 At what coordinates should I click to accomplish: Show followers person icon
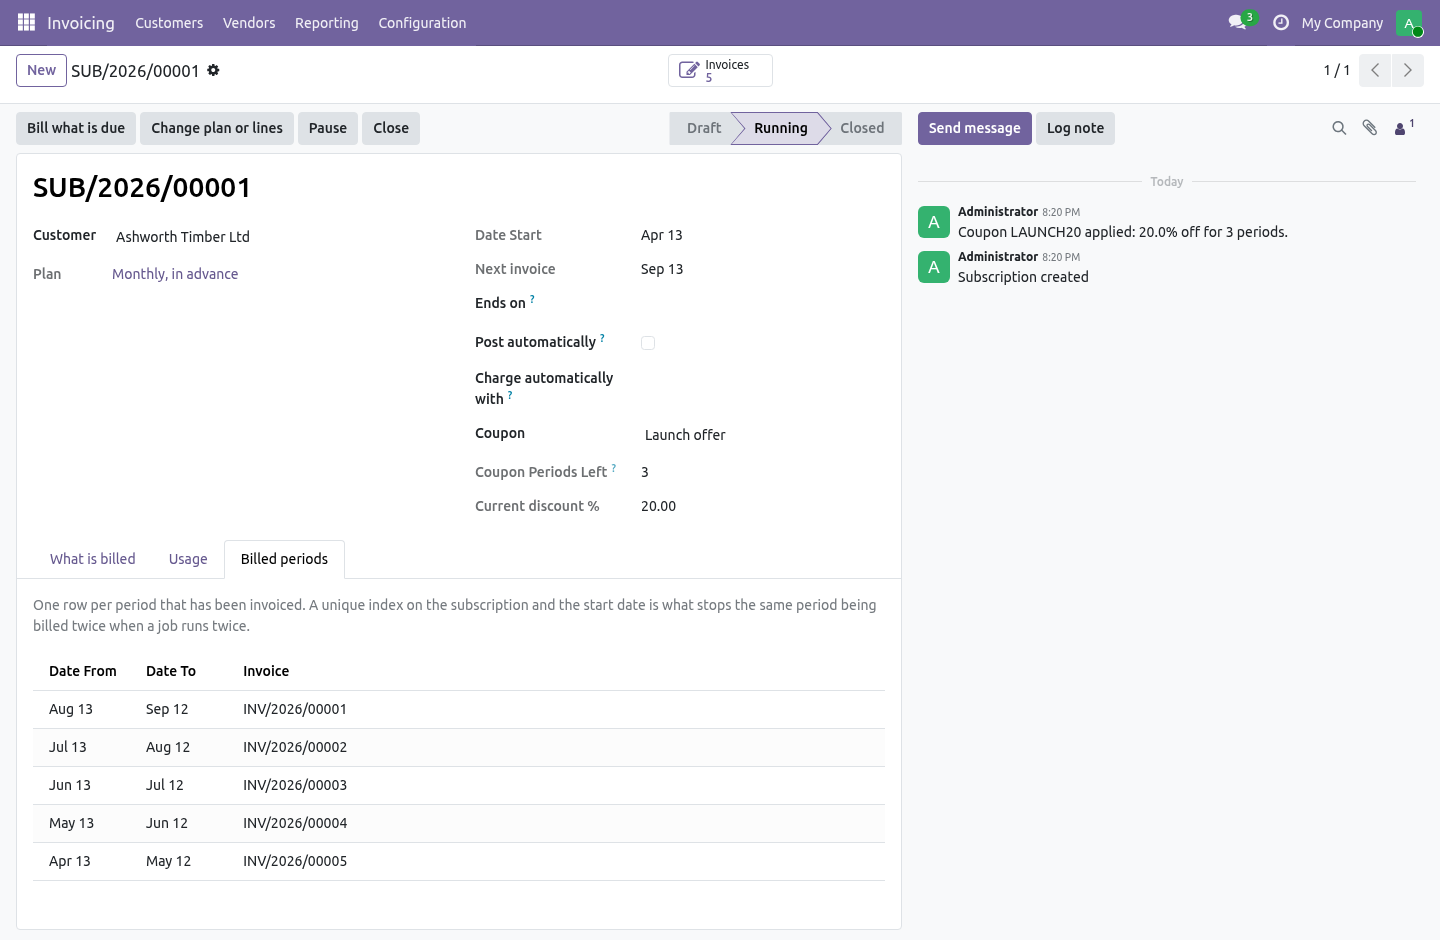point(1404,127)
